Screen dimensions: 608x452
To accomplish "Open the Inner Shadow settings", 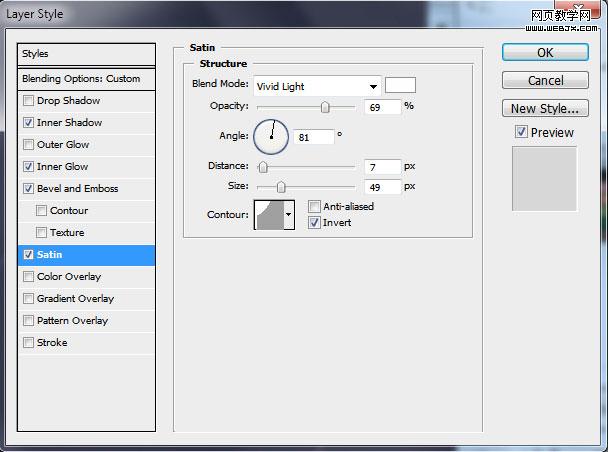I will [69, 123].
